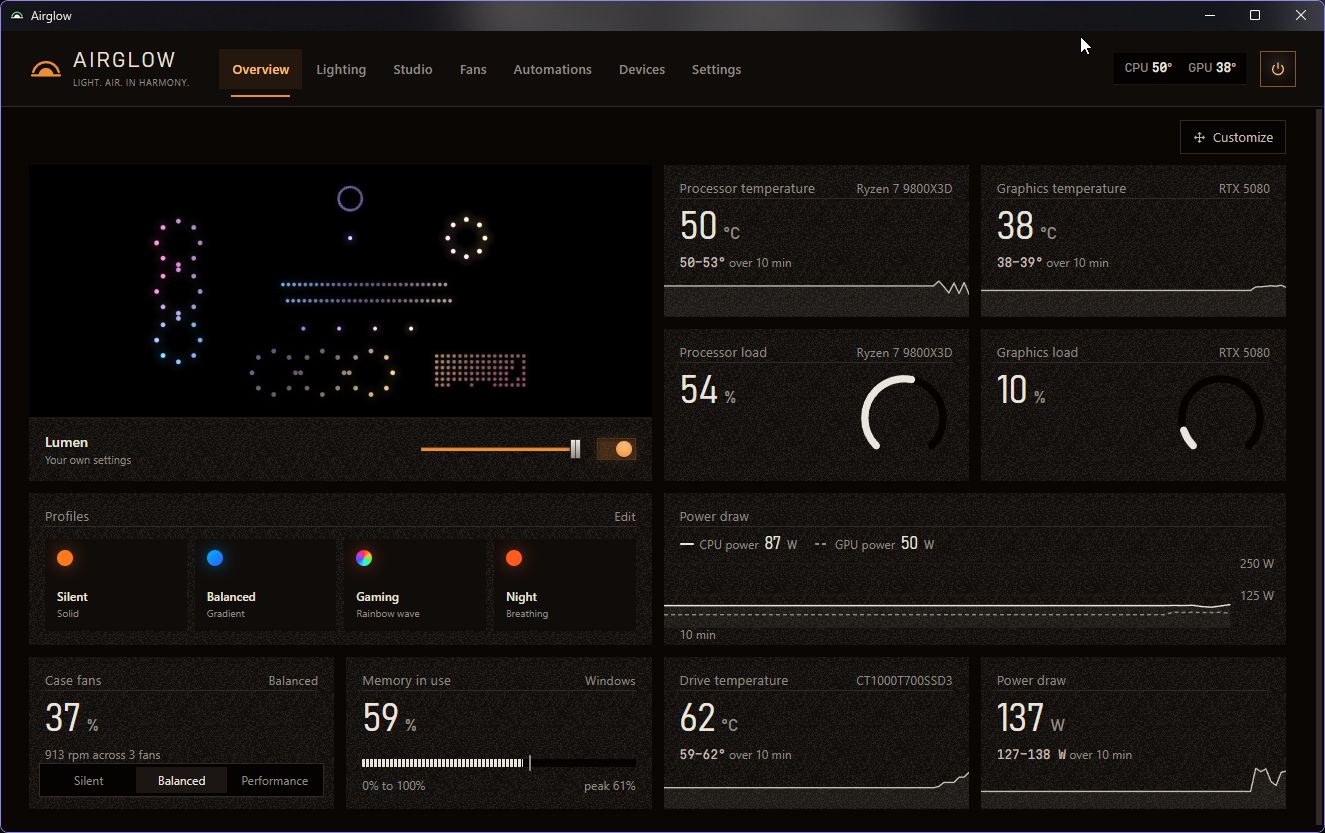Switch to the Devices tab
Image resolution: width=1325 pixels, height=833 pixels.
pyautogui.click(x=642, y=70)
